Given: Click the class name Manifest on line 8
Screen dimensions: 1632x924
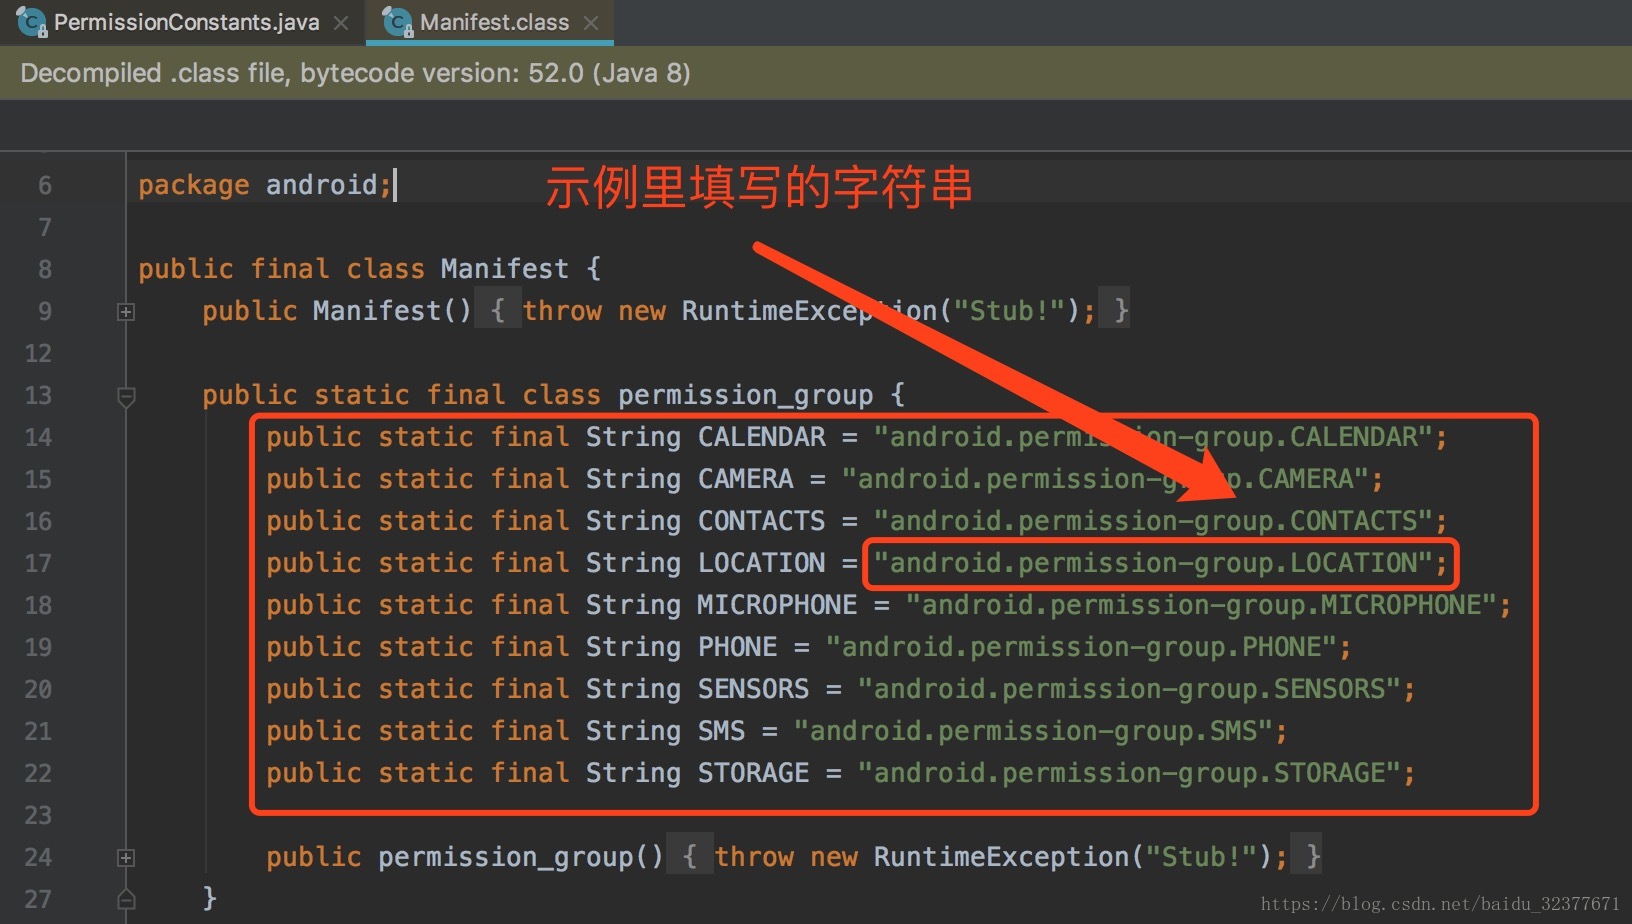Looking at the screenshot, I should (504, 269).
